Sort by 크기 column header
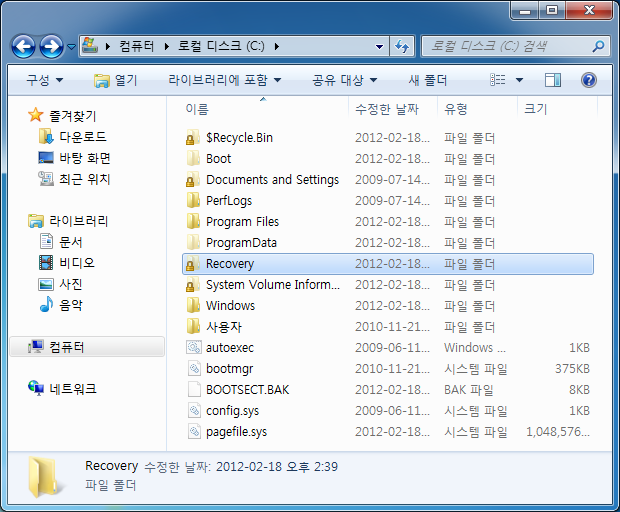Screen dimensions: 620x512 coord(535,109)
